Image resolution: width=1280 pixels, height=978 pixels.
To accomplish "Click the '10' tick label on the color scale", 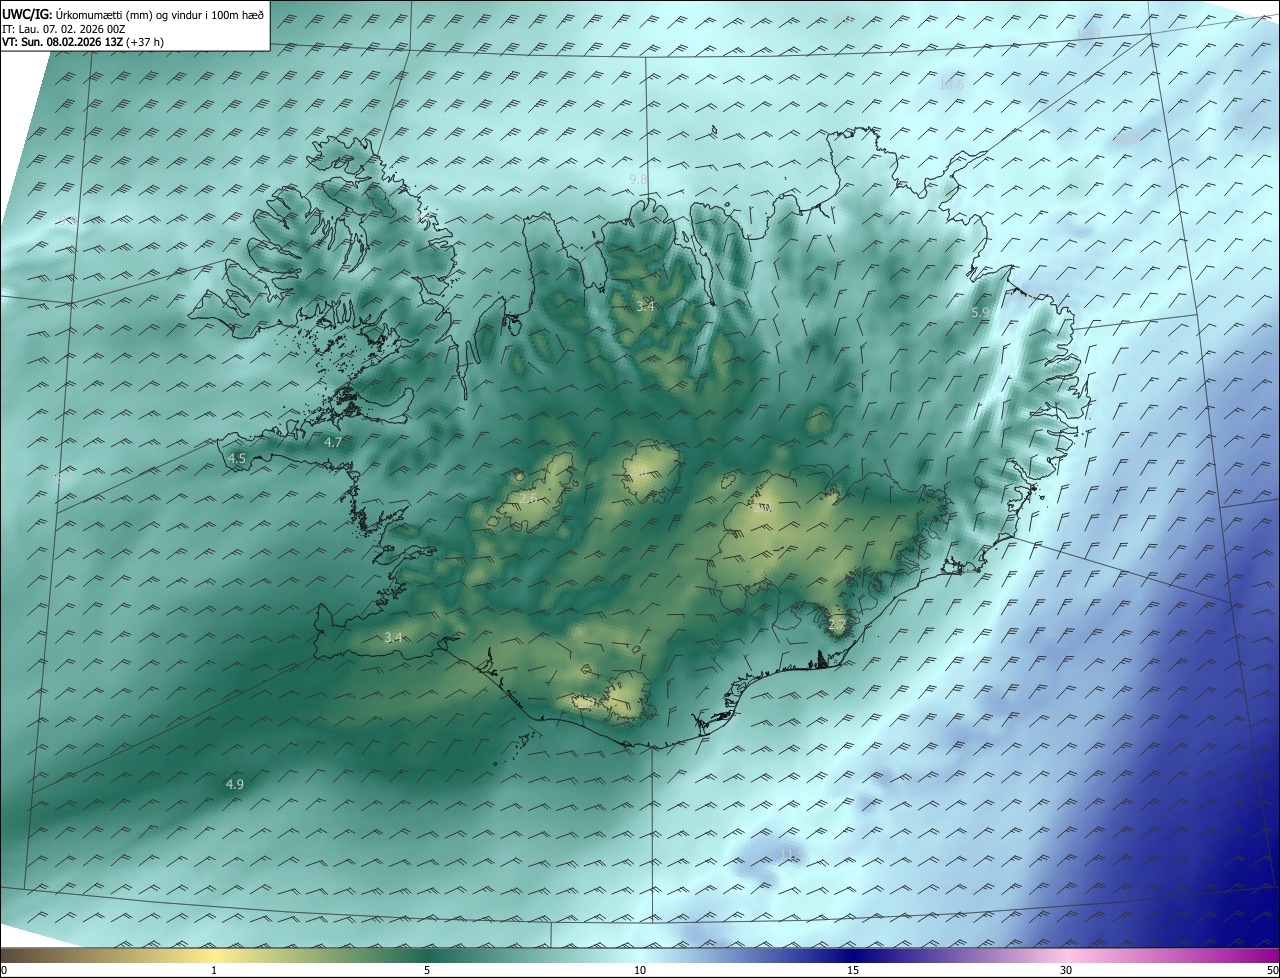I will pos(640,970).
